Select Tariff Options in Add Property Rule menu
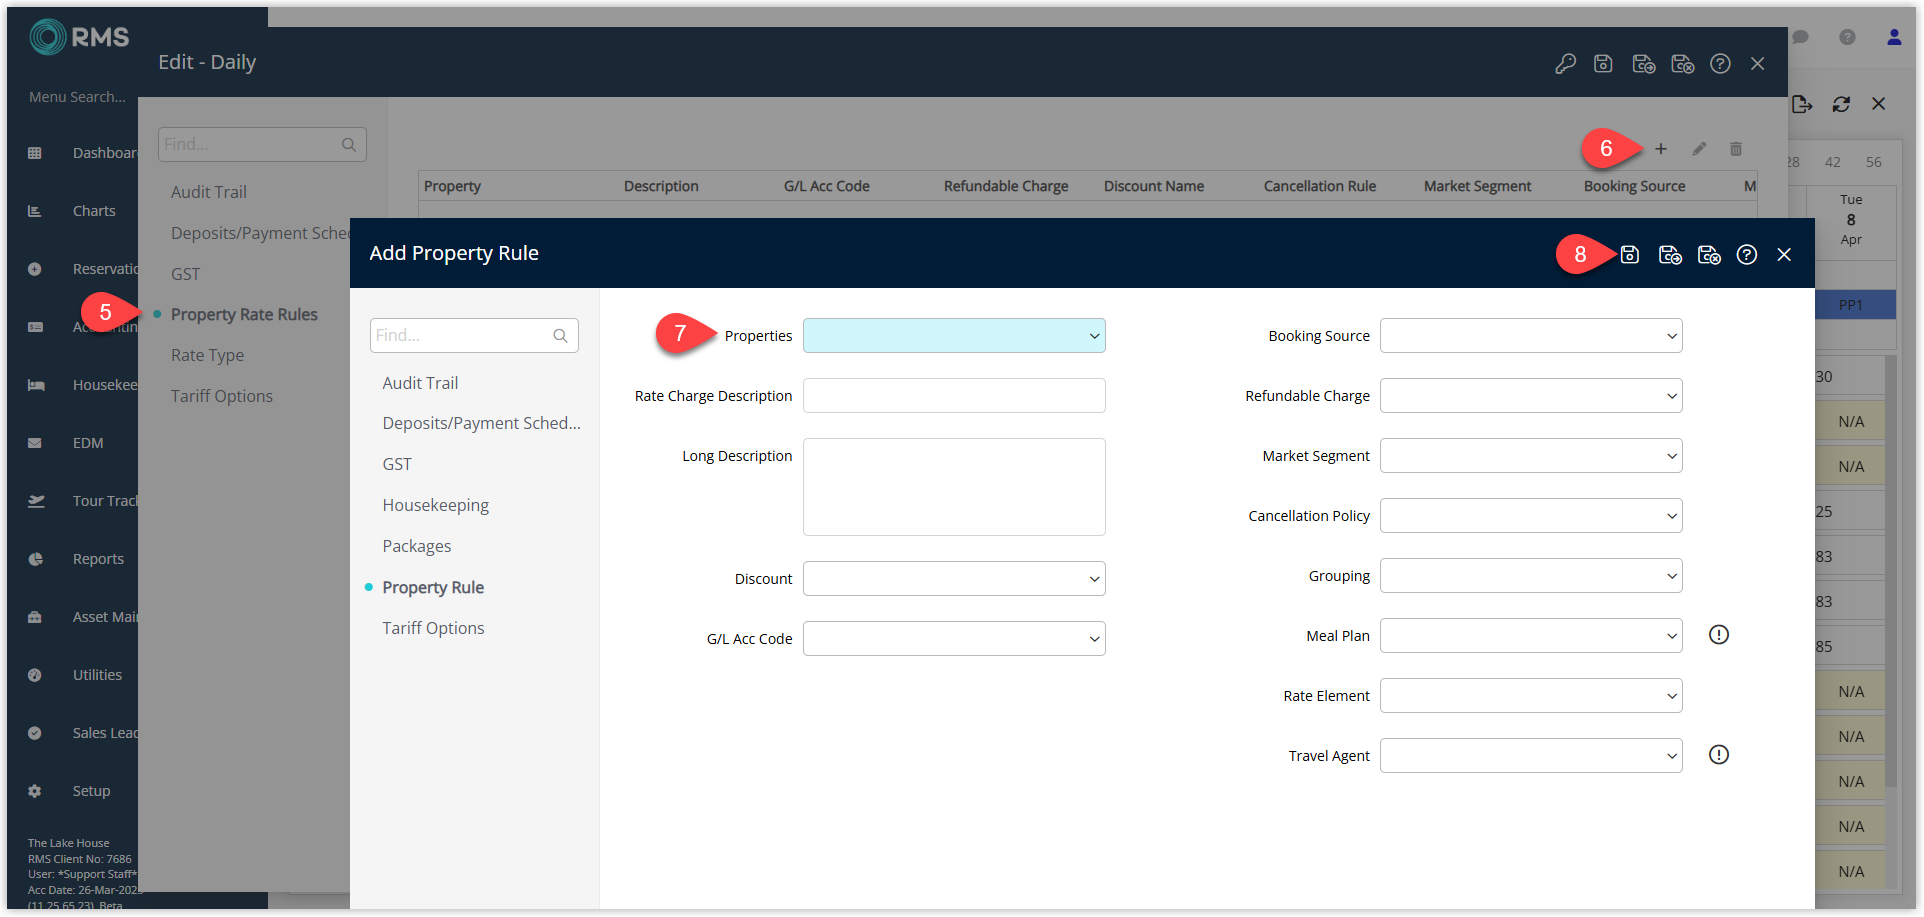 pyautogui.click(x=433, y=628)
